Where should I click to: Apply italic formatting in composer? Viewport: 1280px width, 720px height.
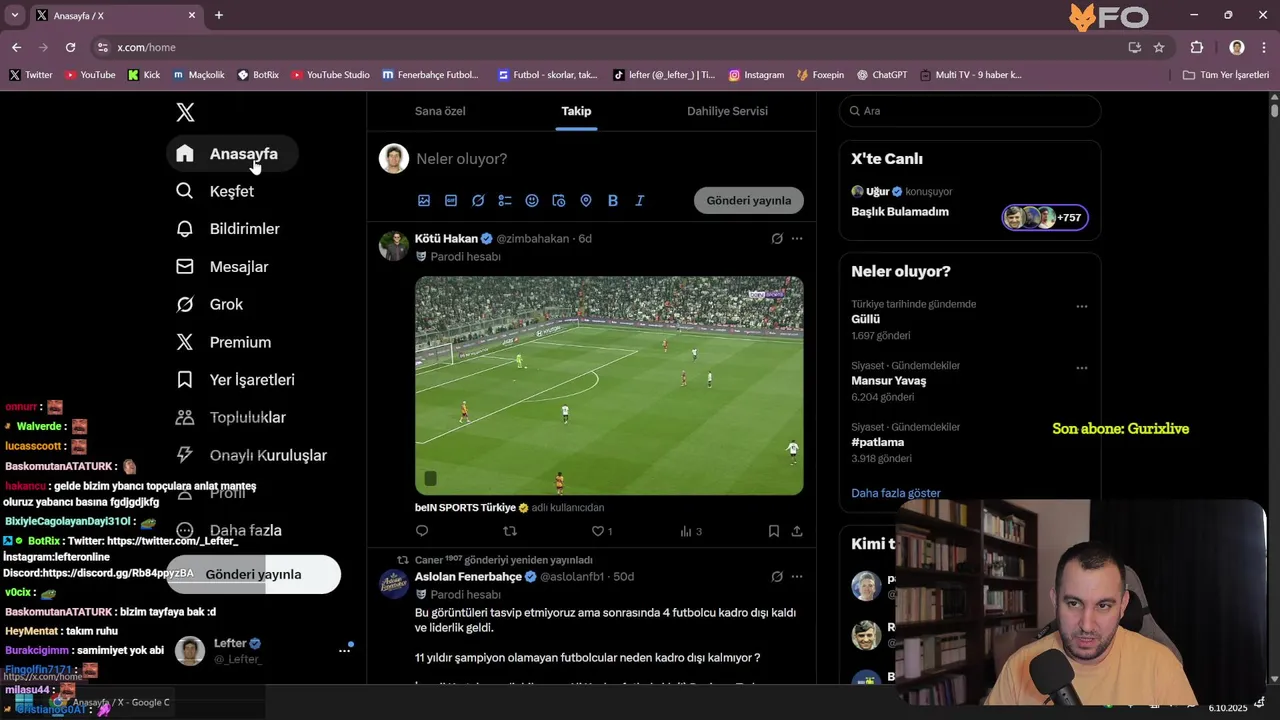tap(640, 200)
